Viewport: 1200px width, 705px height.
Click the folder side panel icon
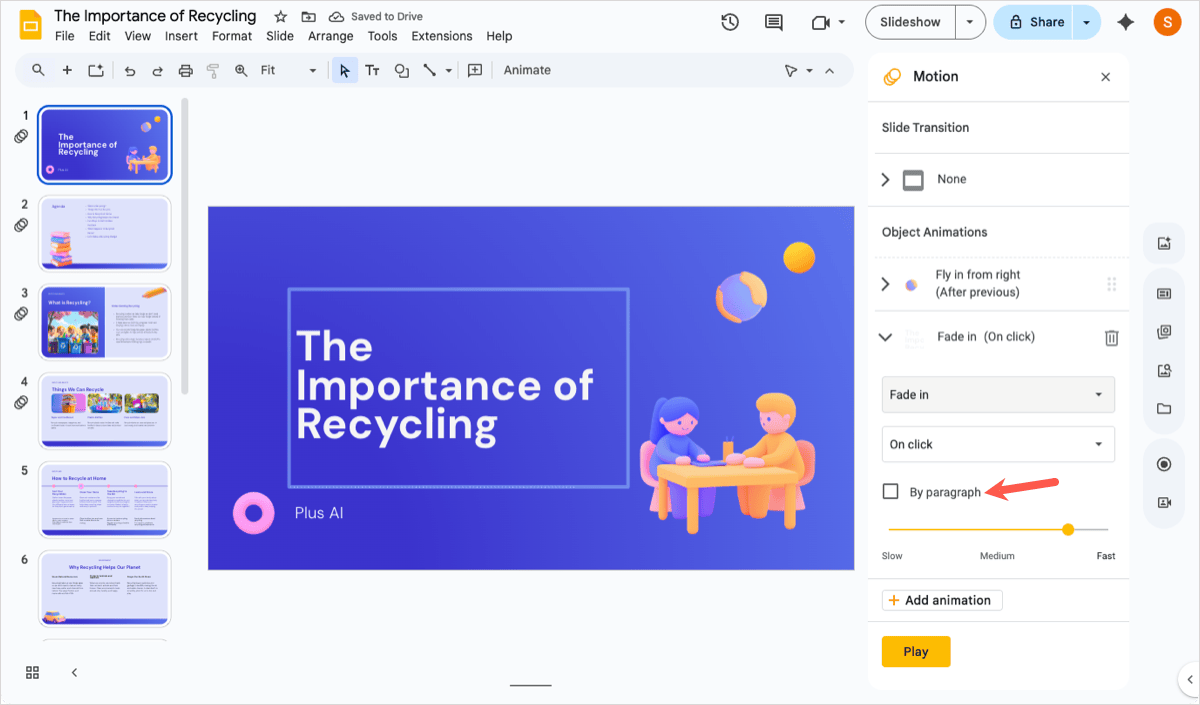point(1164,408)
